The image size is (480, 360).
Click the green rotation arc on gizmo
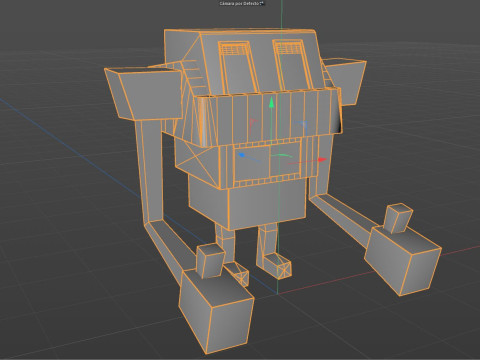pyautogui.click(x=281, y=155)
